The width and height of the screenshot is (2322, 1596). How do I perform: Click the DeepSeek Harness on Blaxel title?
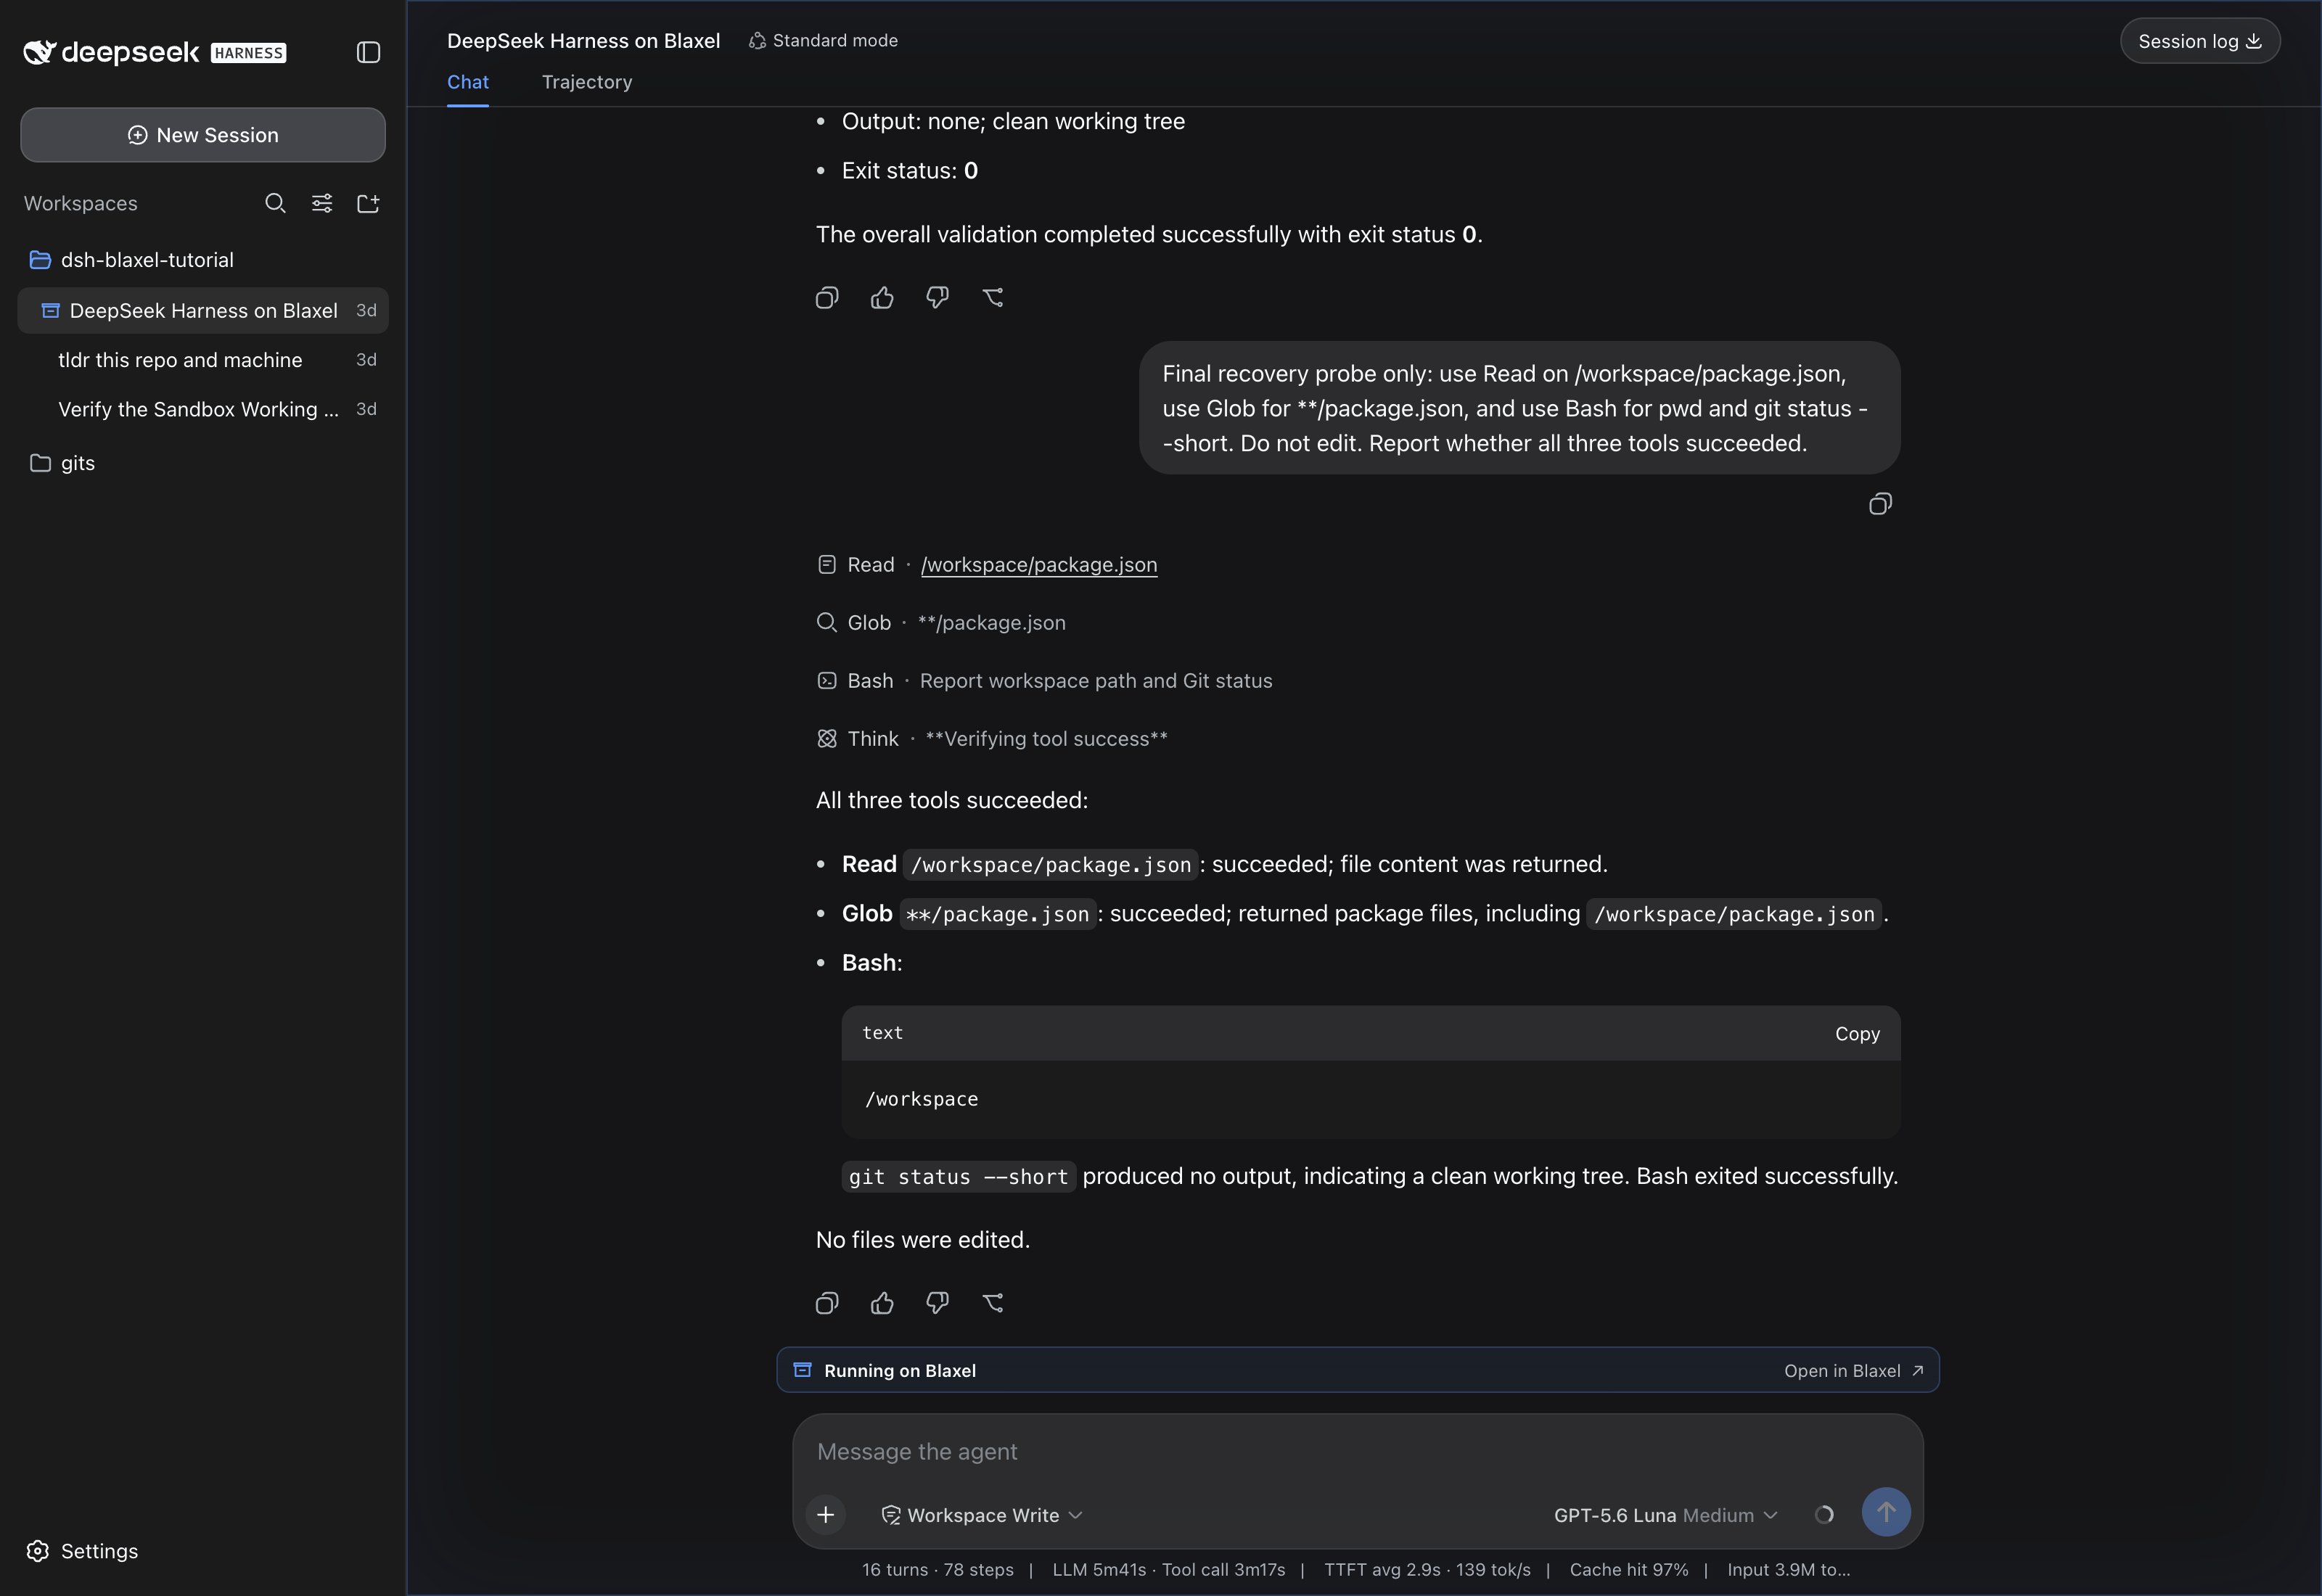pos(584,41)
